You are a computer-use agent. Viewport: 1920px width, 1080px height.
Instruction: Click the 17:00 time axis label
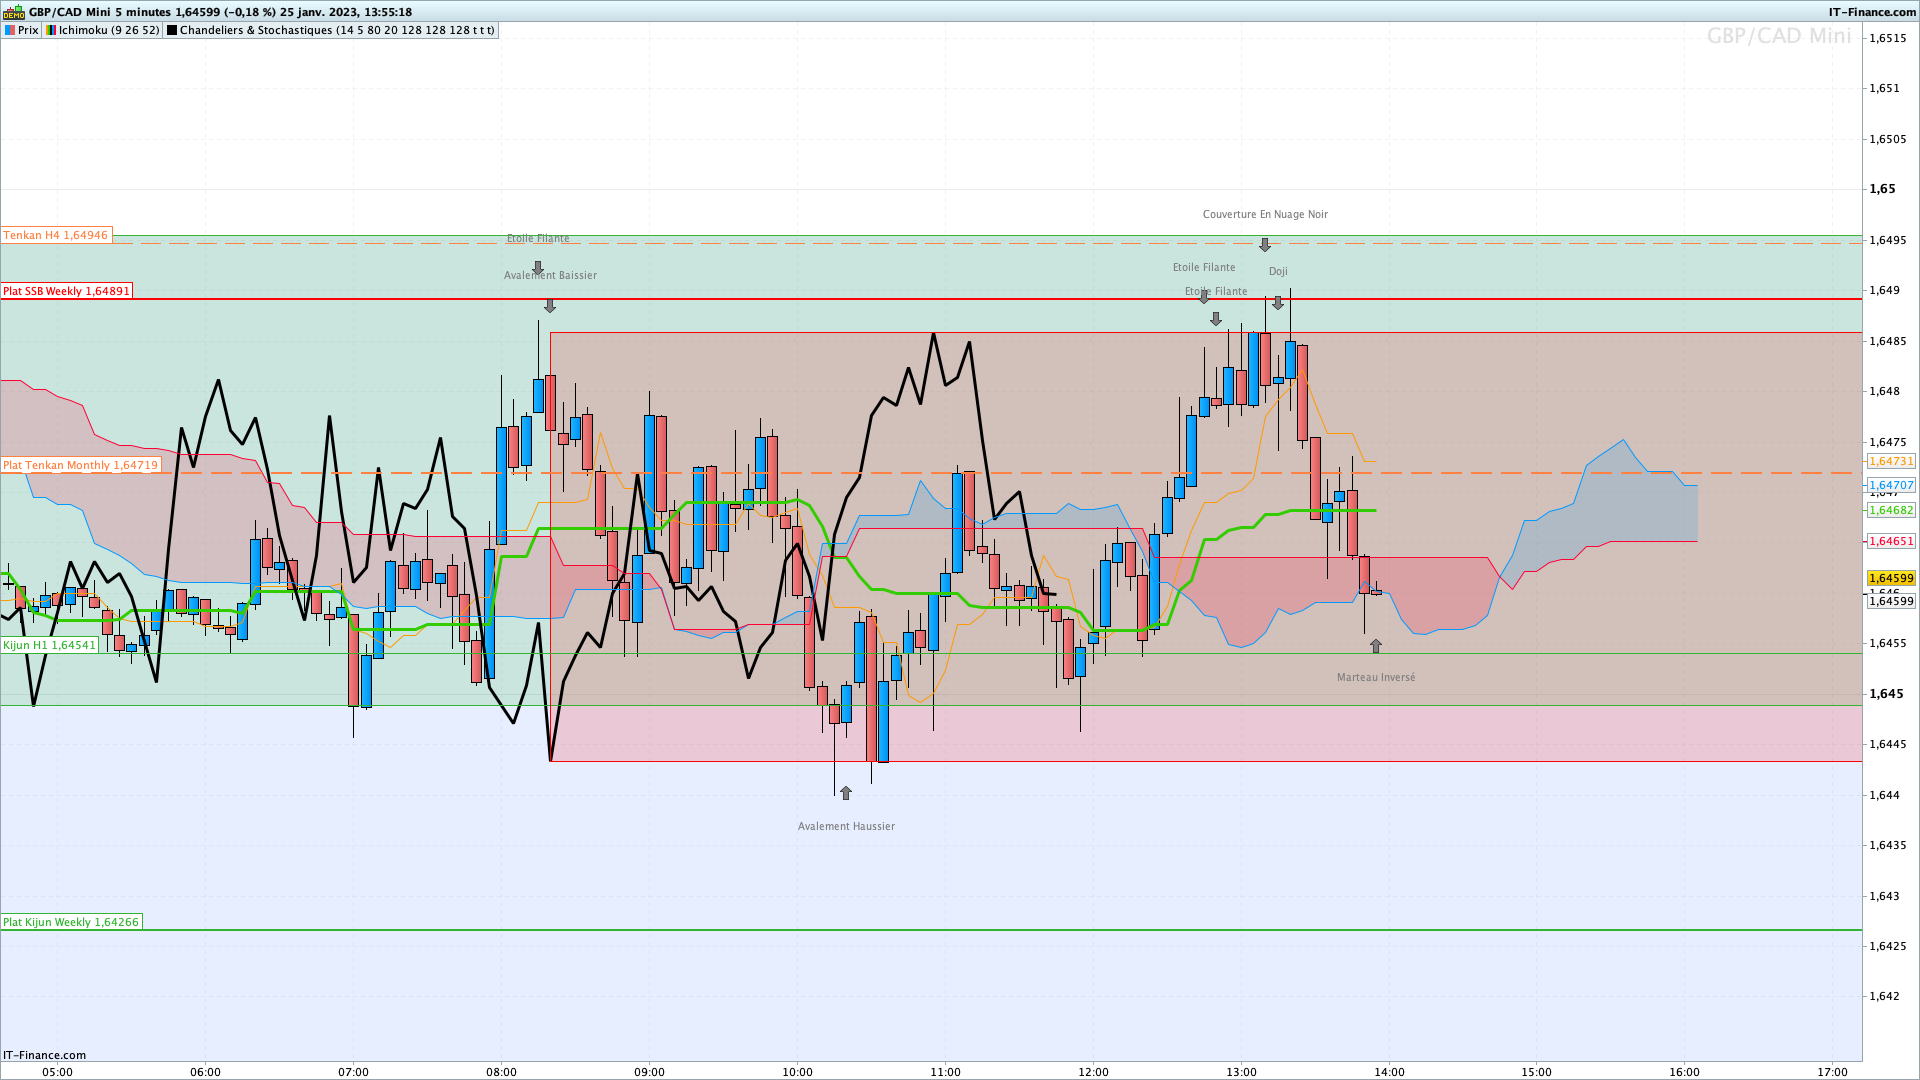(1833, 1072)
